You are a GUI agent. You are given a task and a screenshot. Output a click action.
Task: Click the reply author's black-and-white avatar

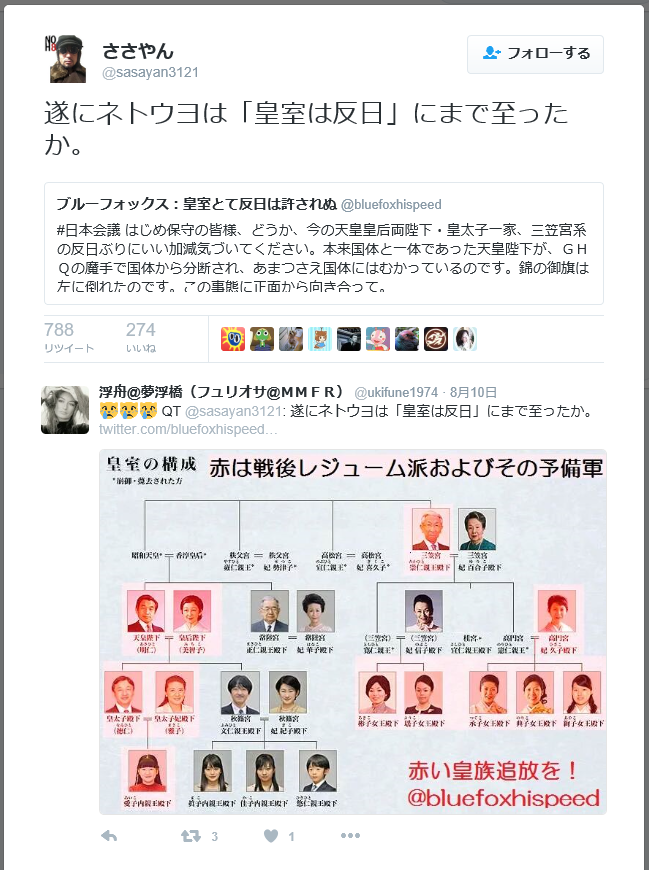(65, 410)
